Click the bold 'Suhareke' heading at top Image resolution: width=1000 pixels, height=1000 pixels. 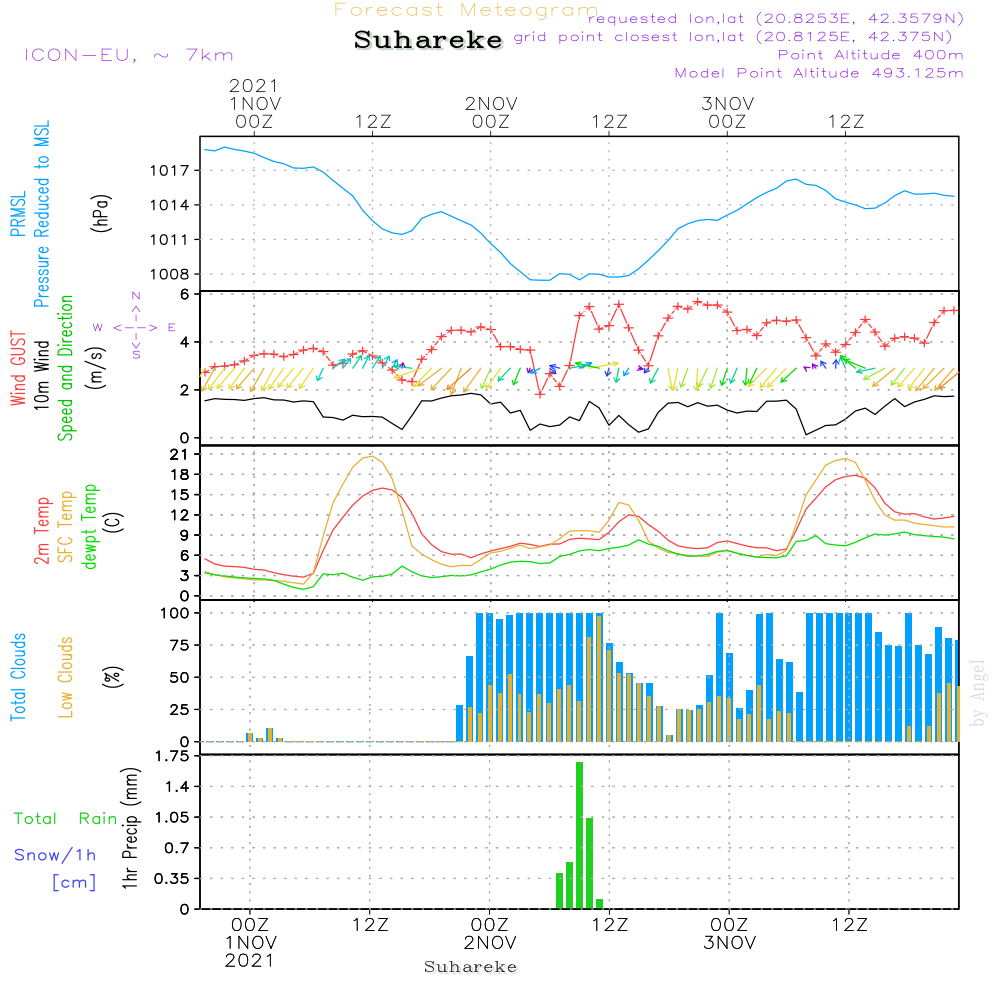(428, 40)
